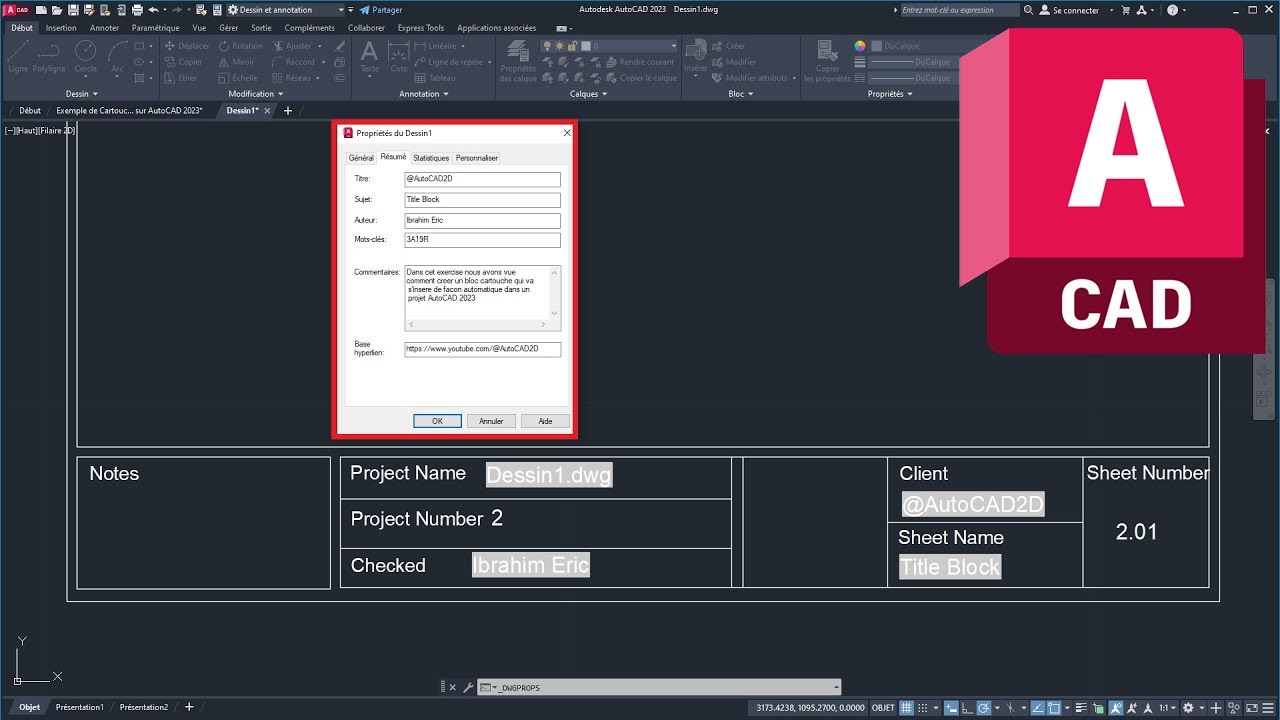Toggle lineweight display

click(1081, 708)
